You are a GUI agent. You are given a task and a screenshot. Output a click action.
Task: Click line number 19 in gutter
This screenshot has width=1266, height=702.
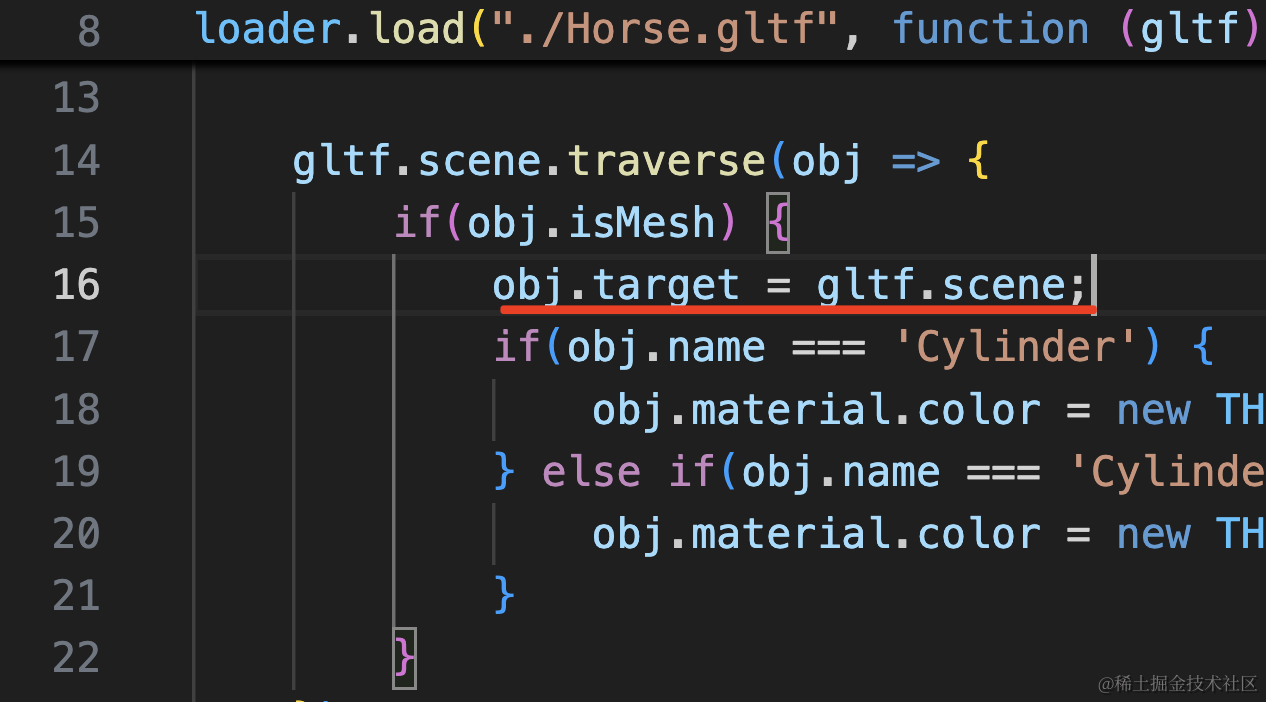[x=76, y=471]
